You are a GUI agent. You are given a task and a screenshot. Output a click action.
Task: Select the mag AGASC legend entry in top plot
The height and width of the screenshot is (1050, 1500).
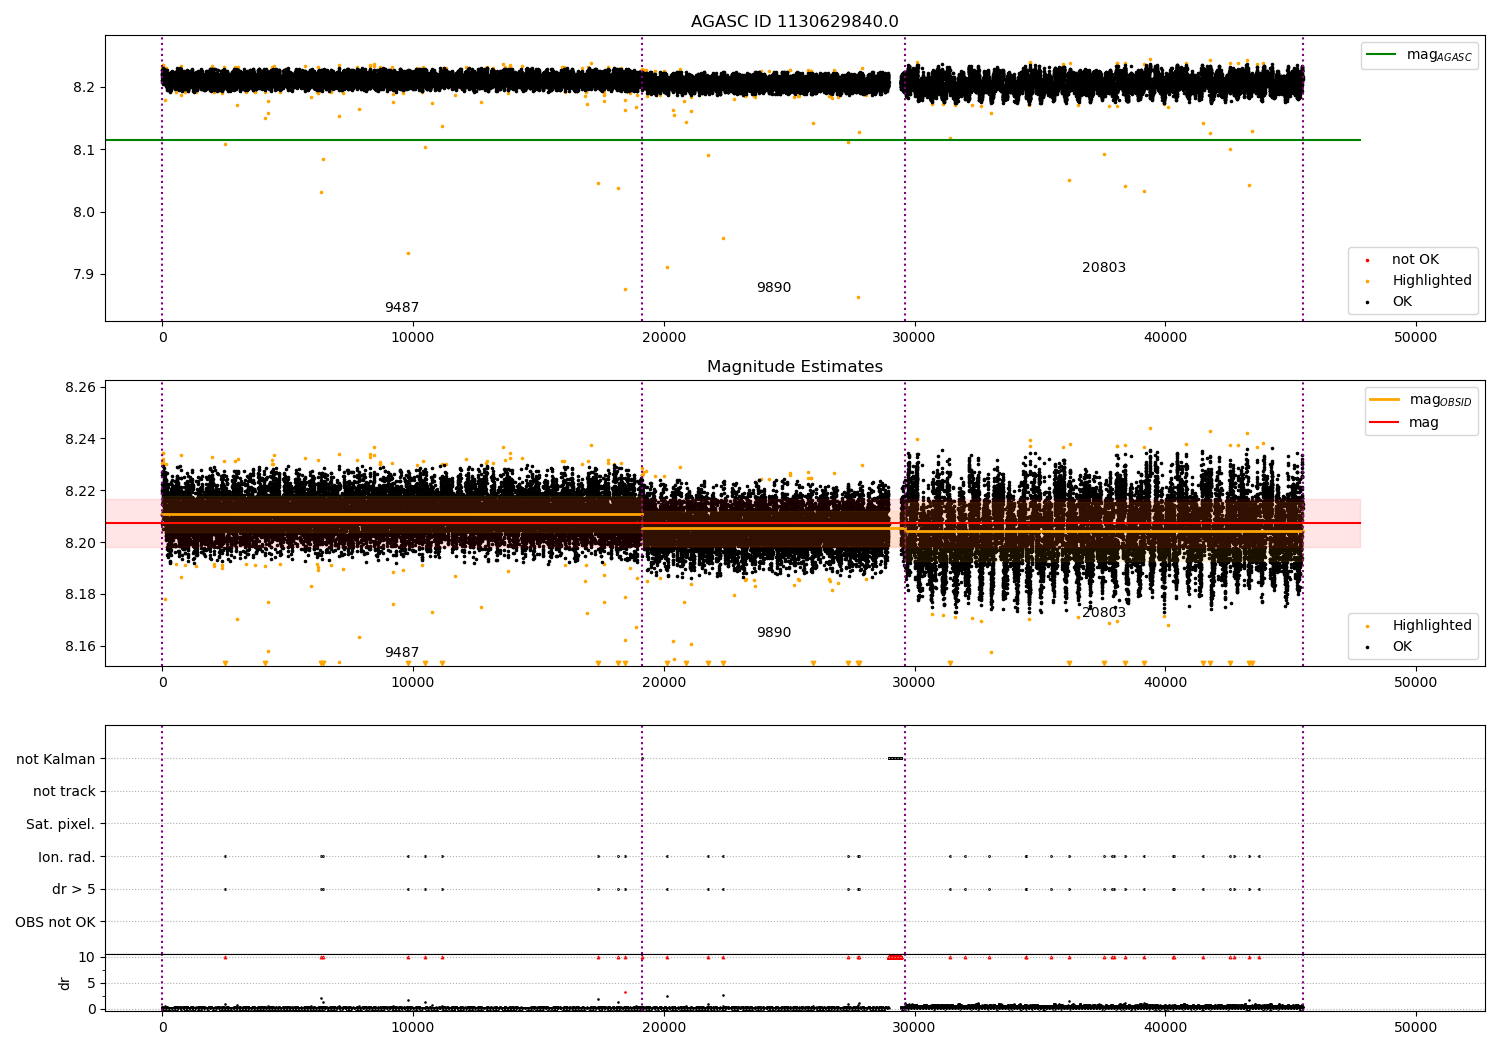pyautogui.click(x=1419, y=55)
